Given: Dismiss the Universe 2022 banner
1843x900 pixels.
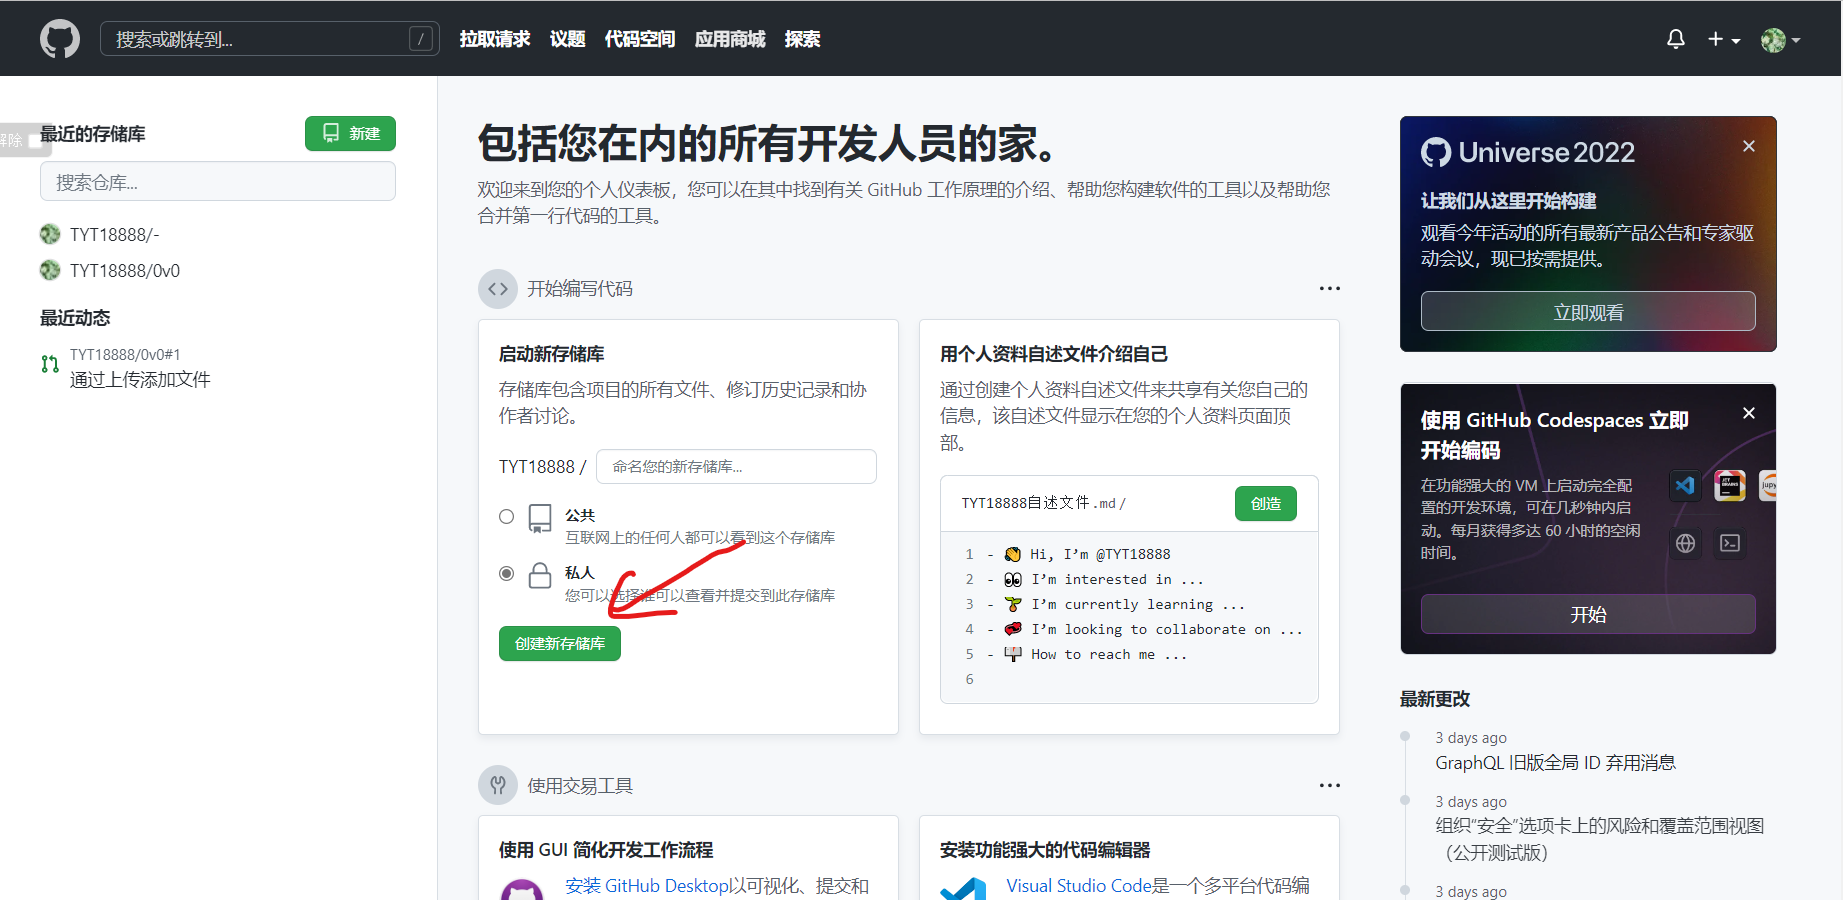Looking at the screenshot, I should 1749,146.
